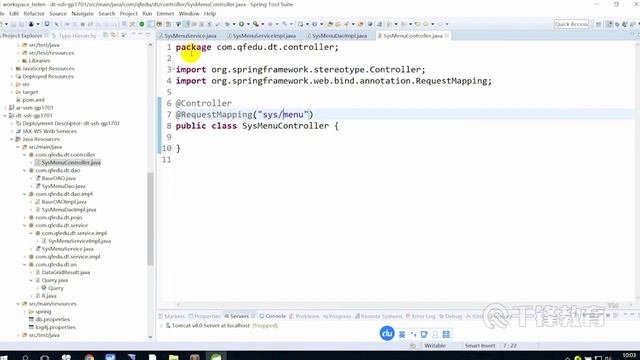Viewport: 640px width, 360px height.
Task: Select R.java in the tree
Action: [x=49, y=296]
